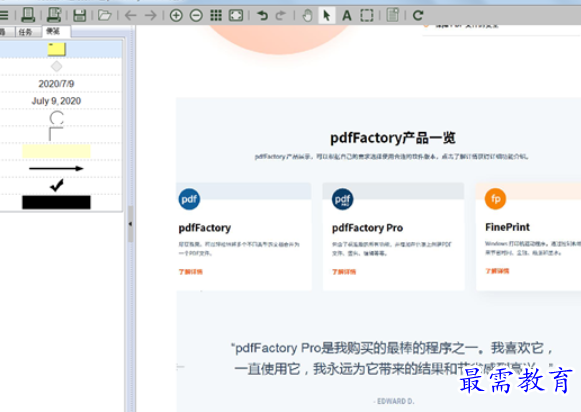
Task: Zoom in with the plus circle icon
Action: coord(176,15)
